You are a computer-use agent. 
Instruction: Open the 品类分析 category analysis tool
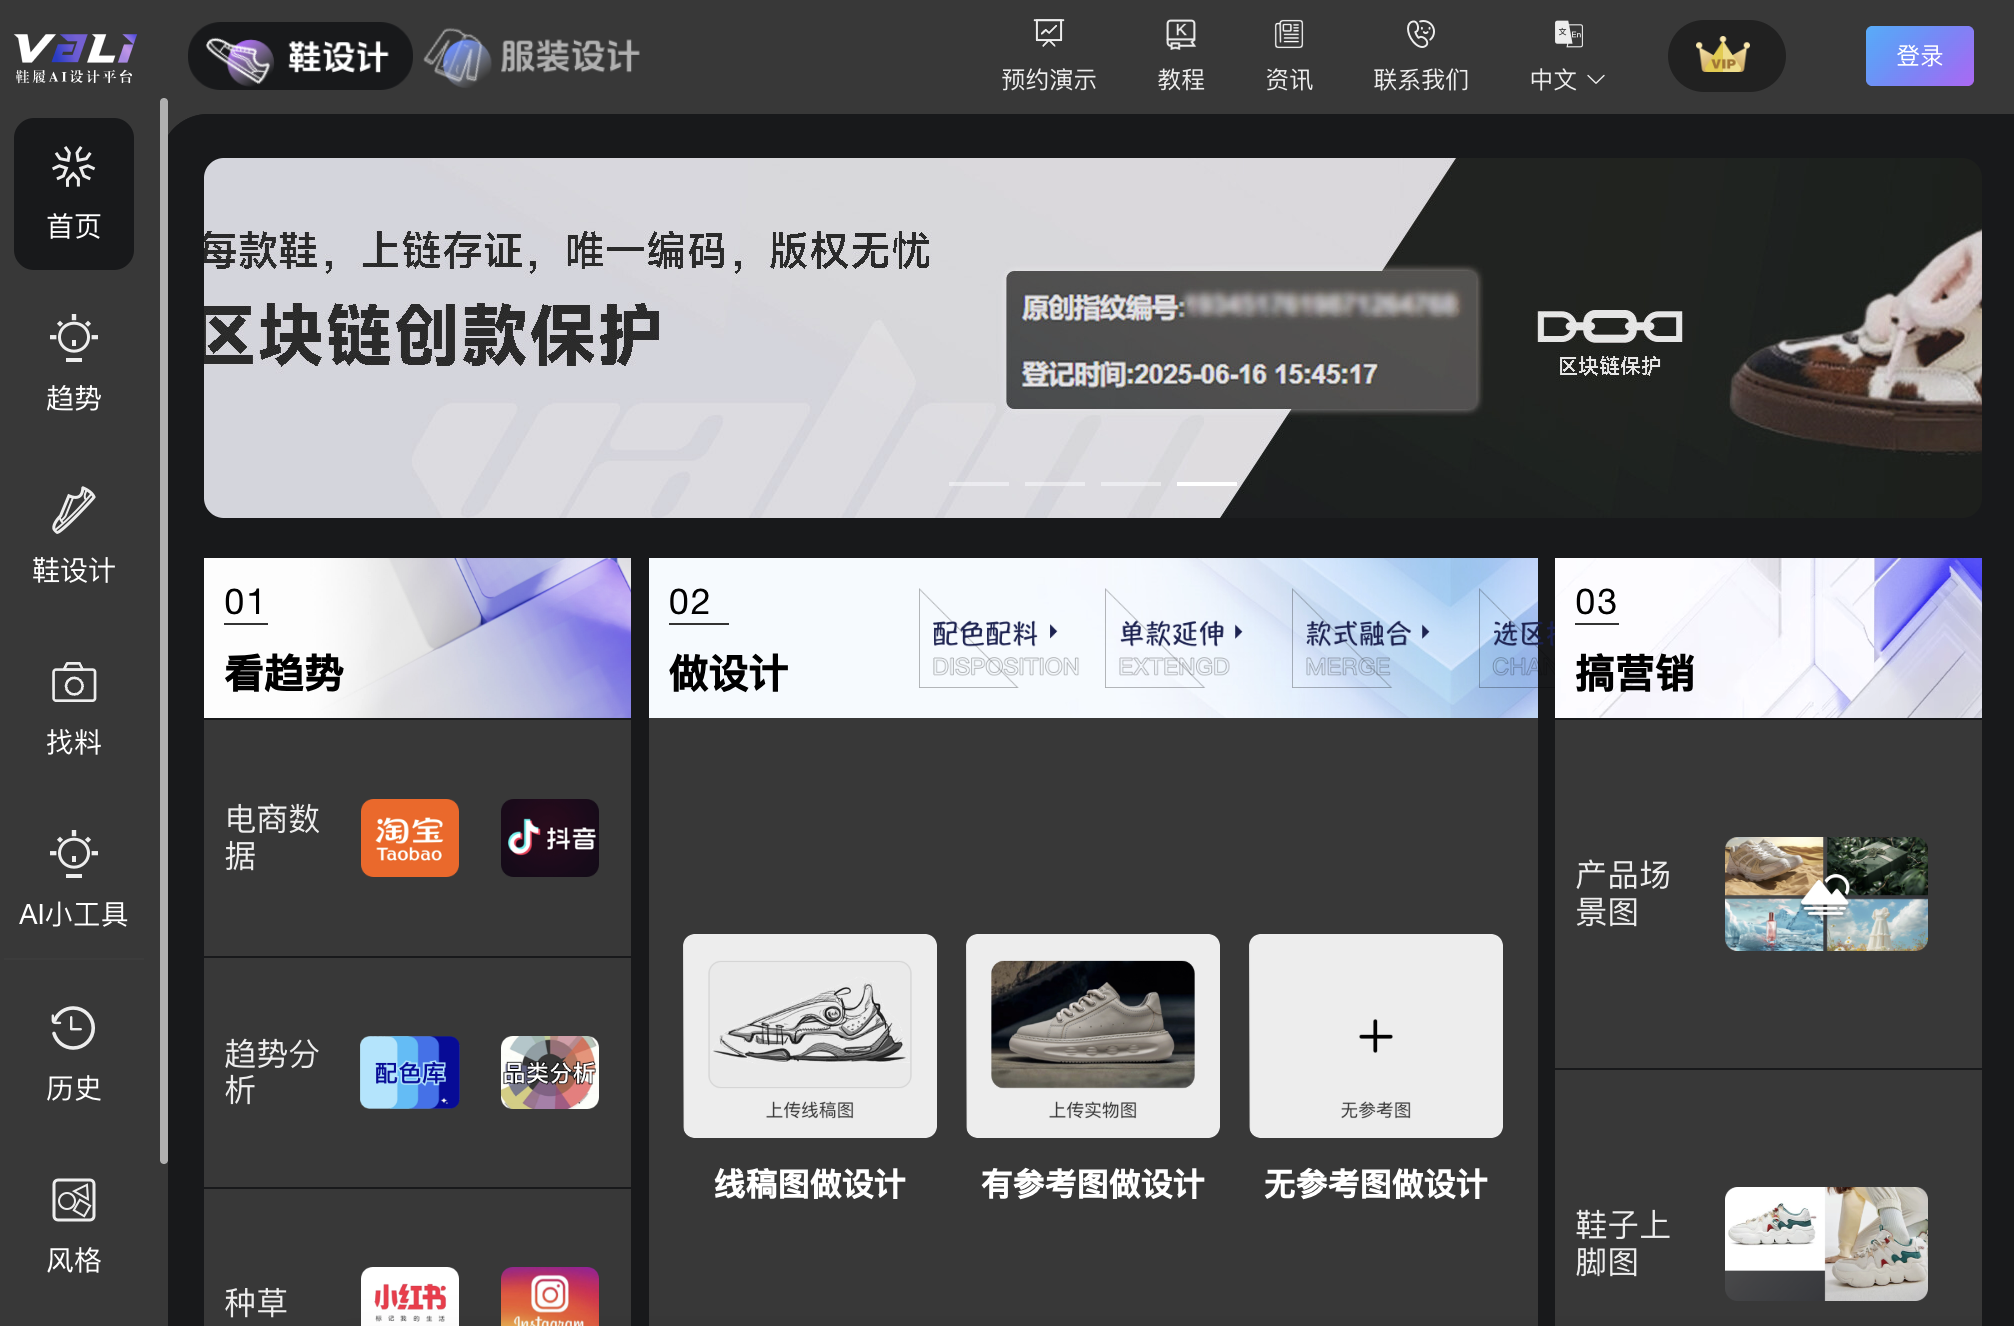tap(549, 1073)
